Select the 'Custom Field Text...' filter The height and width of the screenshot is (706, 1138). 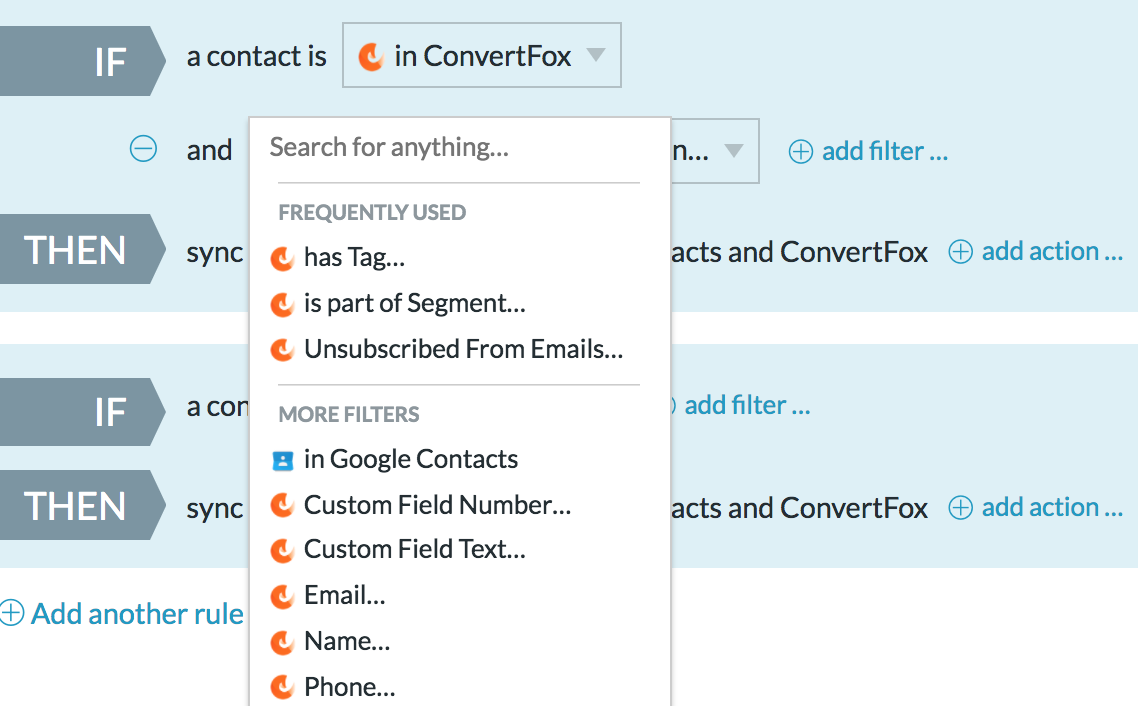tap(414, 549)
